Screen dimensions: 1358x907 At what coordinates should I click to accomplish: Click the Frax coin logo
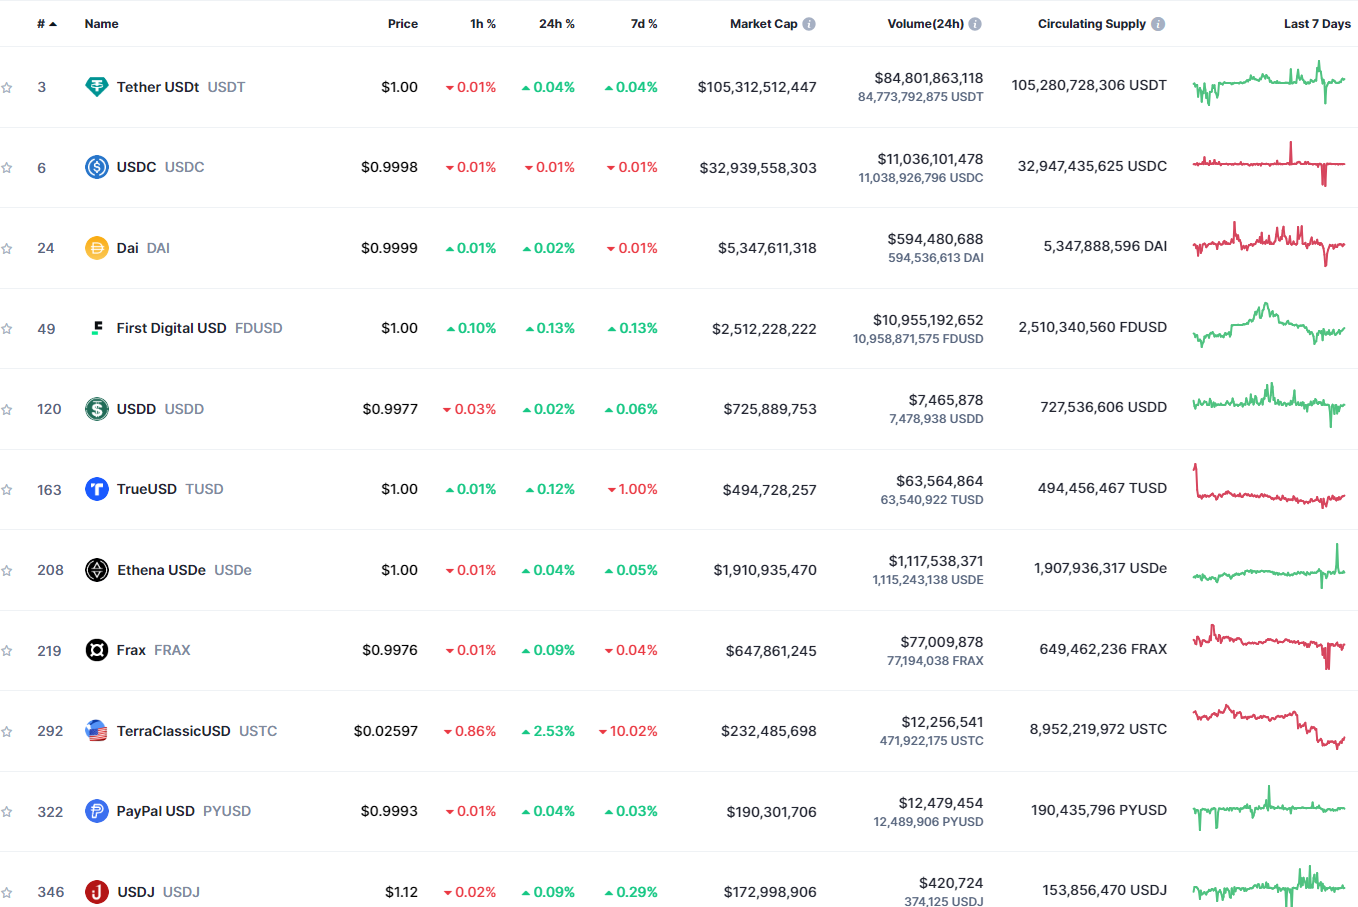pyautogui.click(x=96, y=650)
